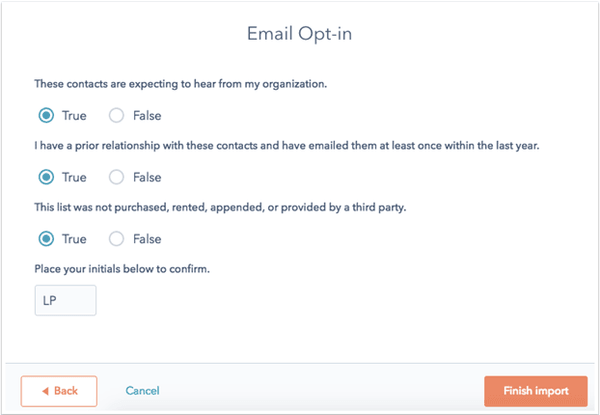This screenshot has width=600, height=415.
Task: Choose False for prior relationship statement
Action: [117, 177]
